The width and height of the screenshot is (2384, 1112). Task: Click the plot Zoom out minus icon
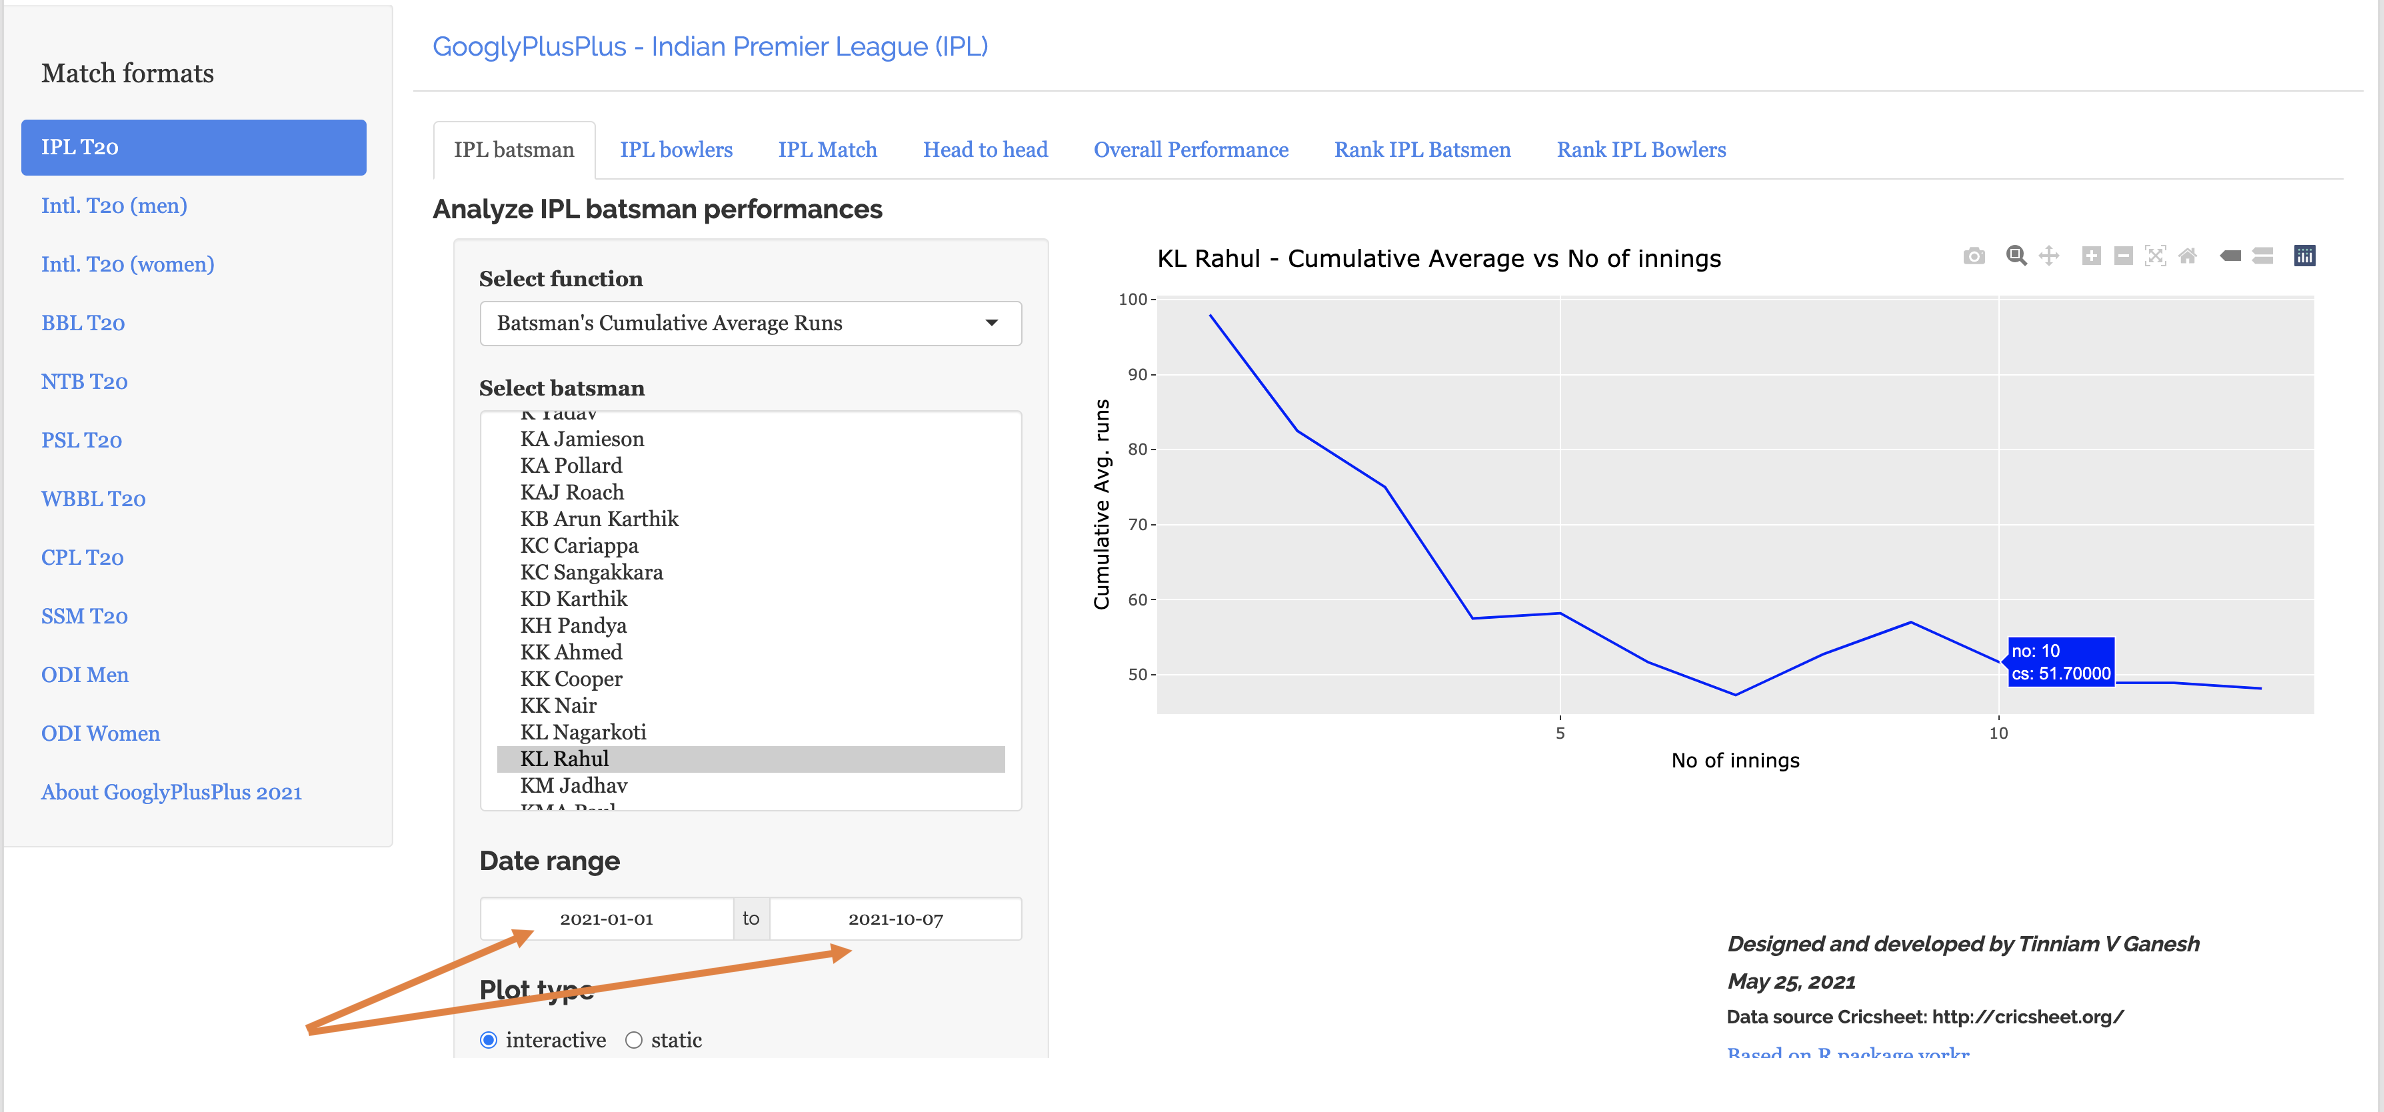click(2124, 256)
